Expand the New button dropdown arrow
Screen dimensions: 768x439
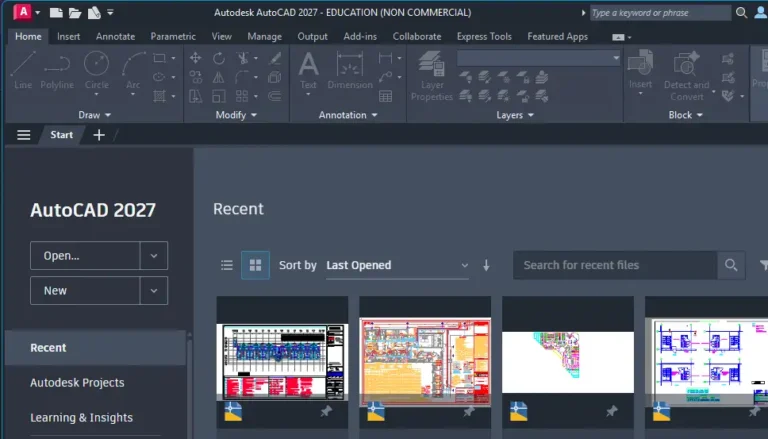point(154,291)
